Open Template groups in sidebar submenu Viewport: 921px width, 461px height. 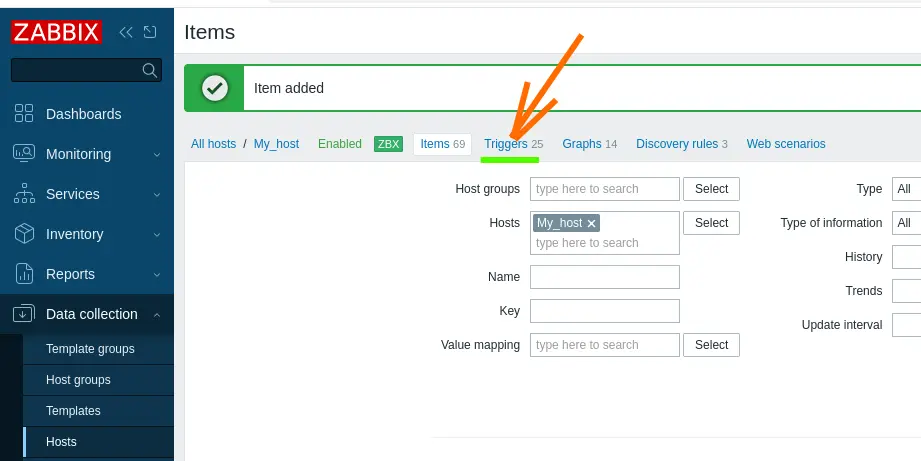90,349
